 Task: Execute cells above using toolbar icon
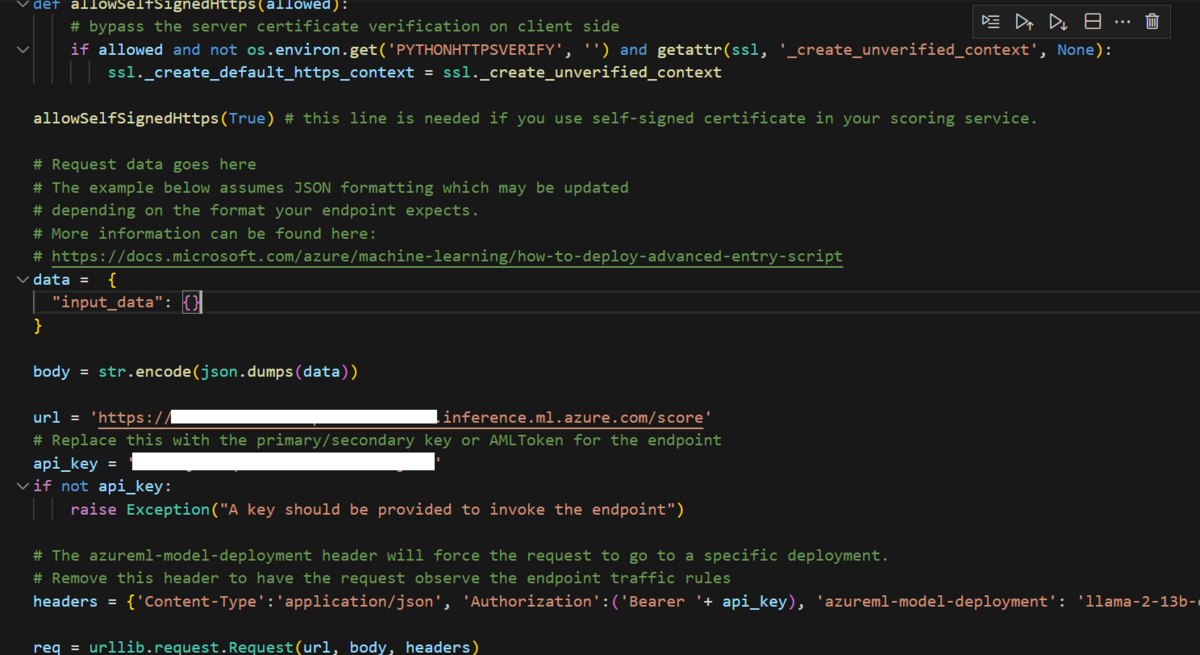pyautogui.click(x=1024, y=21)
